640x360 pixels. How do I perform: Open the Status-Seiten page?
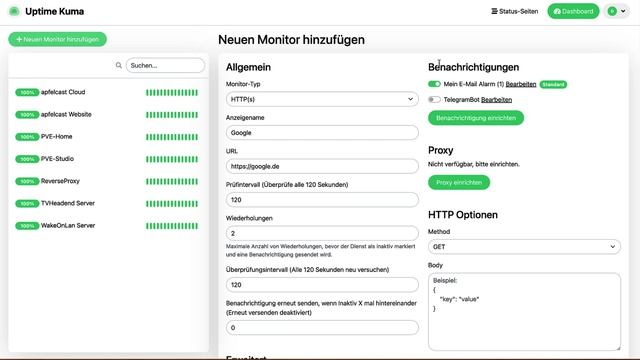point(514,11)
